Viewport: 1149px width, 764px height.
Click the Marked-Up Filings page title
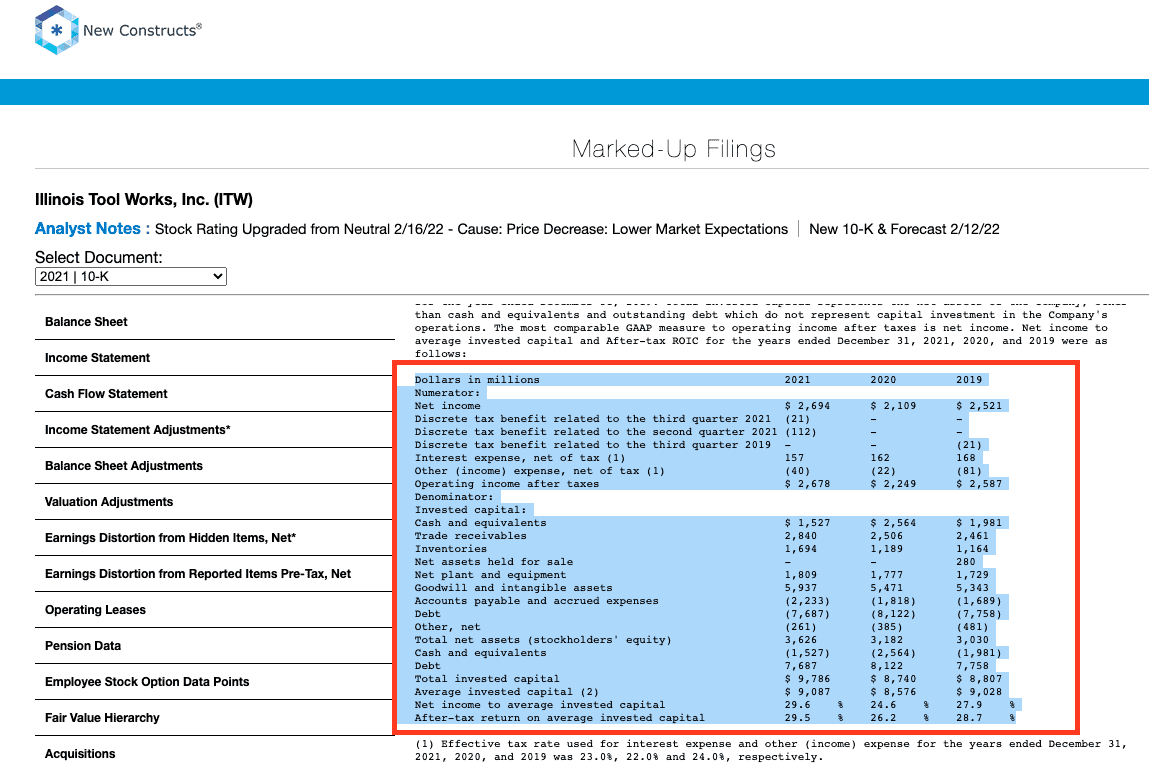click(673, 149)
